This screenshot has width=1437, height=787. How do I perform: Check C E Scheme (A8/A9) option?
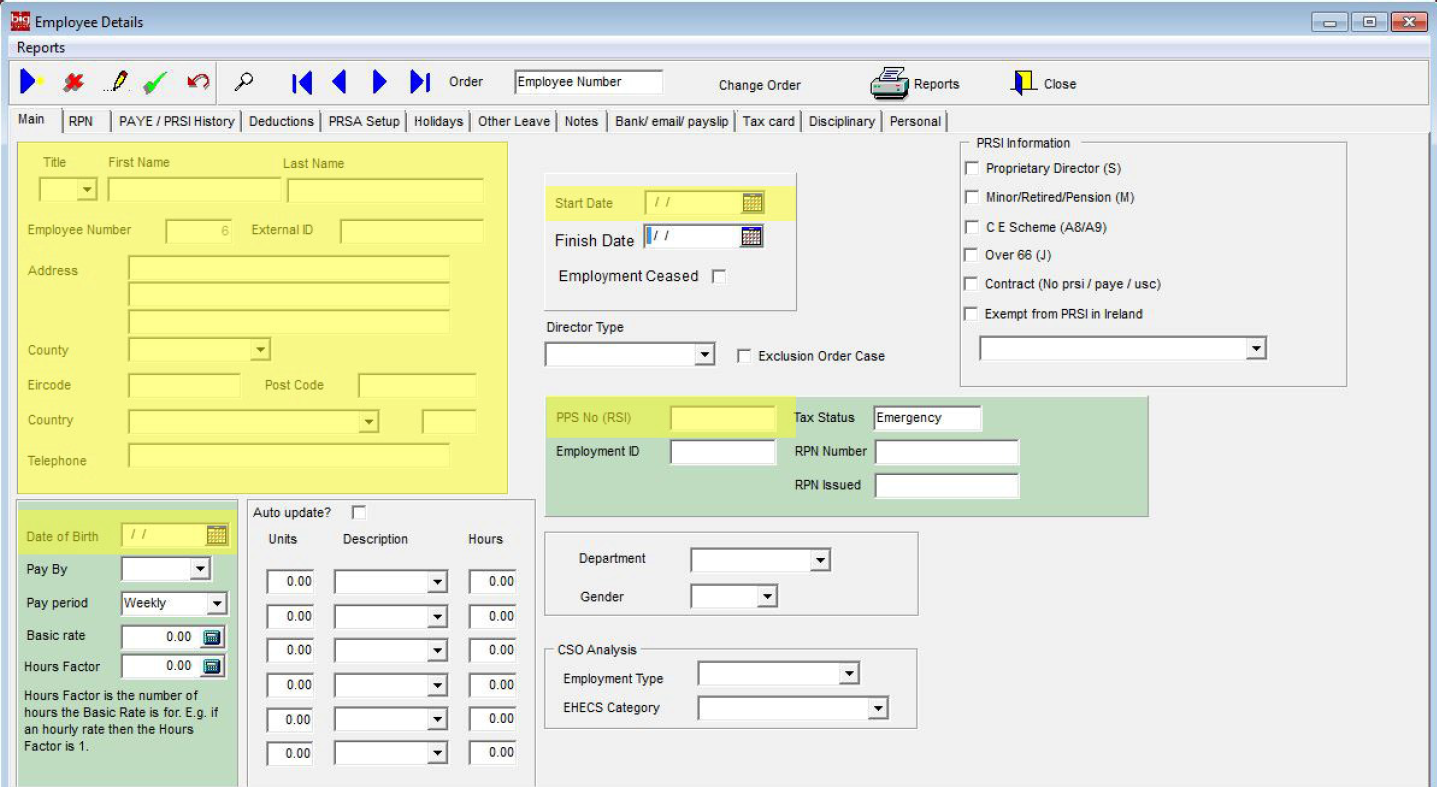(971, 227)
